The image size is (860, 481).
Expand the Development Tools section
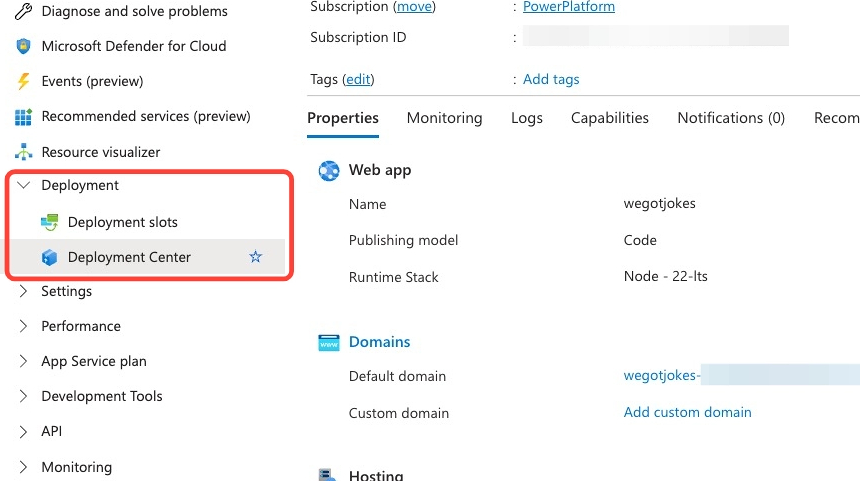coord(24,397)
